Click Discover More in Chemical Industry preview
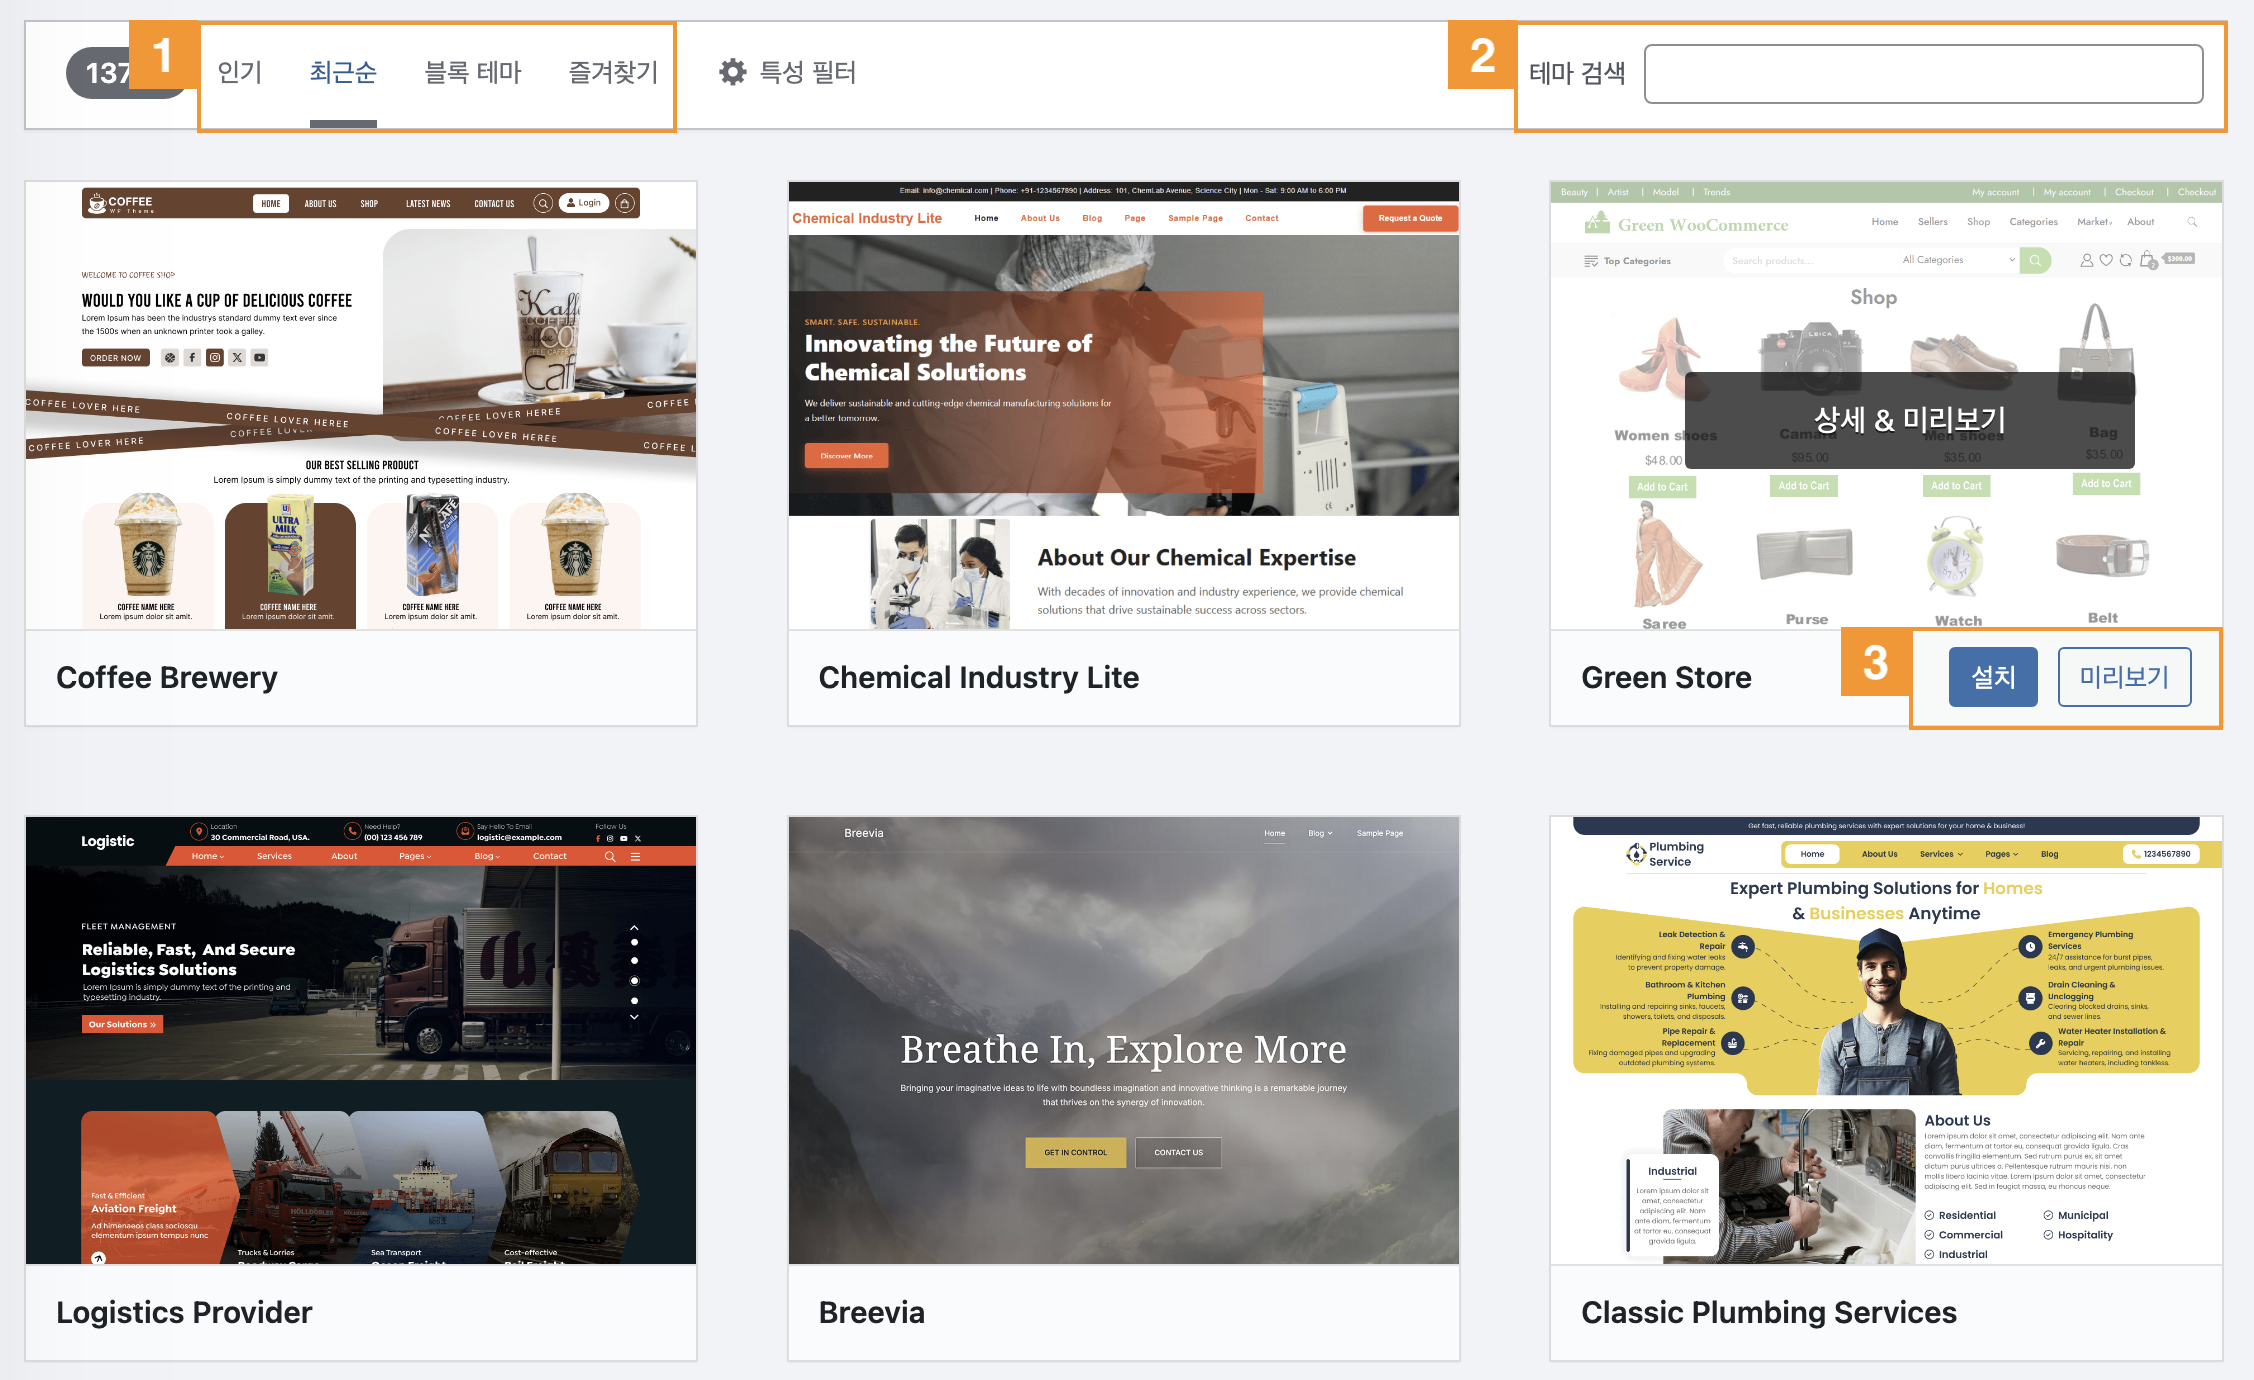 (x=846, y=456)
